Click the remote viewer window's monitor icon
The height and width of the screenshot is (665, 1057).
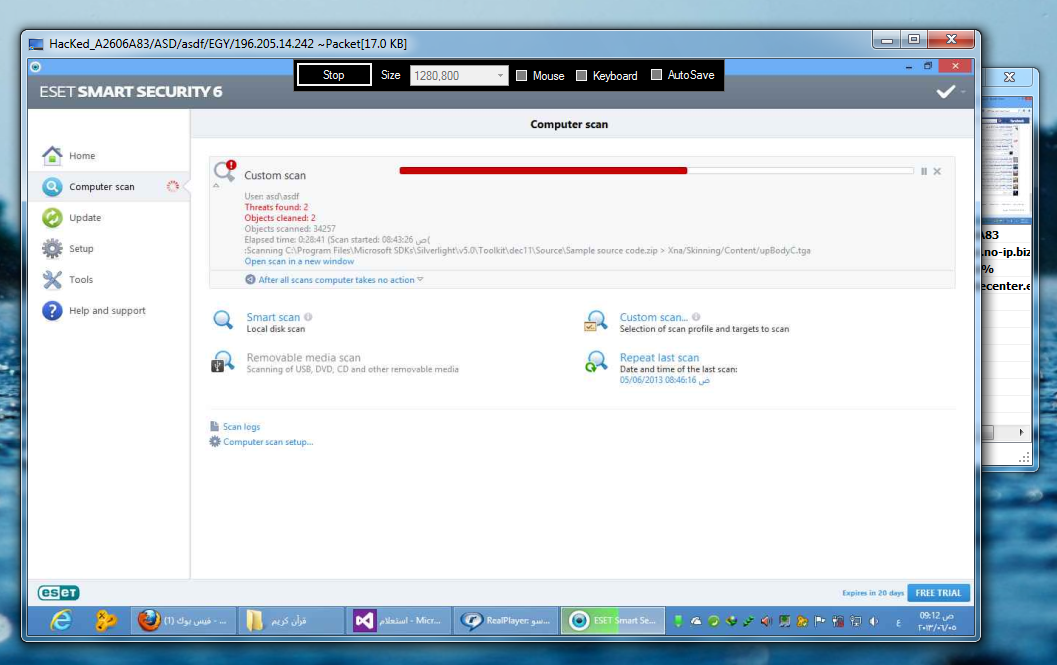(36, 45)
